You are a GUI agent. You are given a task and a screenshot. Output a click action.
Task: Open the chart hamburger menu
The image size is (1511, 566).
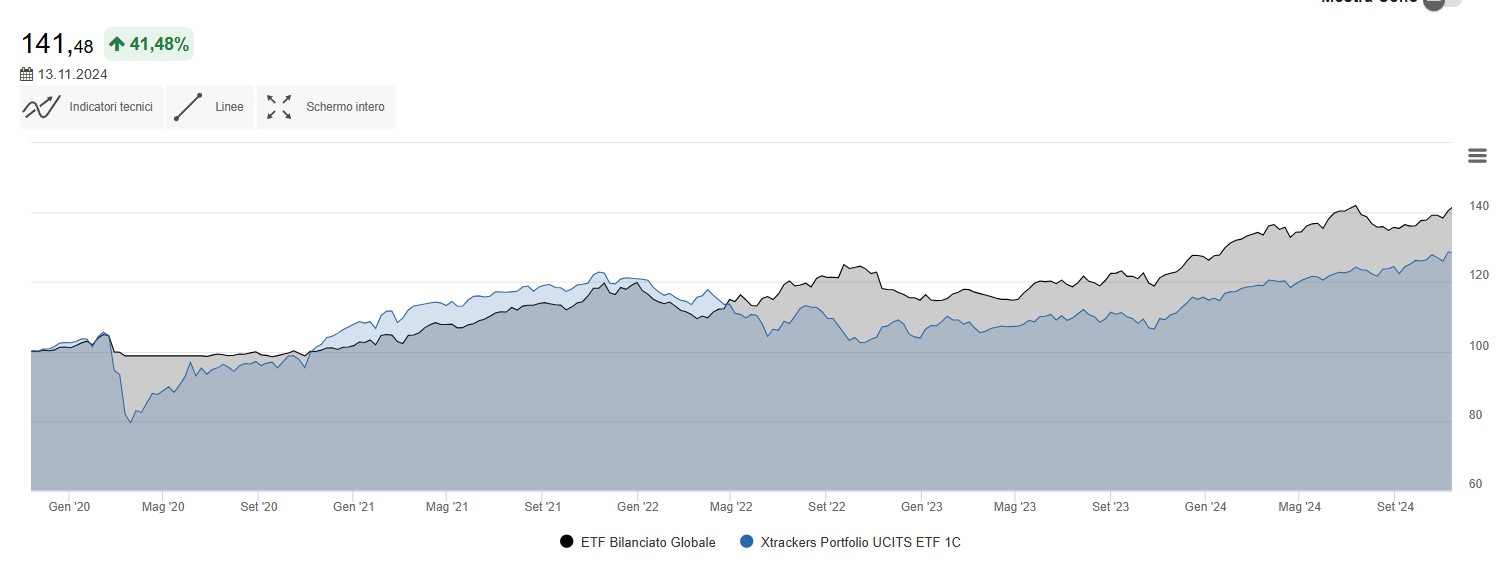tap(1477, 156)
